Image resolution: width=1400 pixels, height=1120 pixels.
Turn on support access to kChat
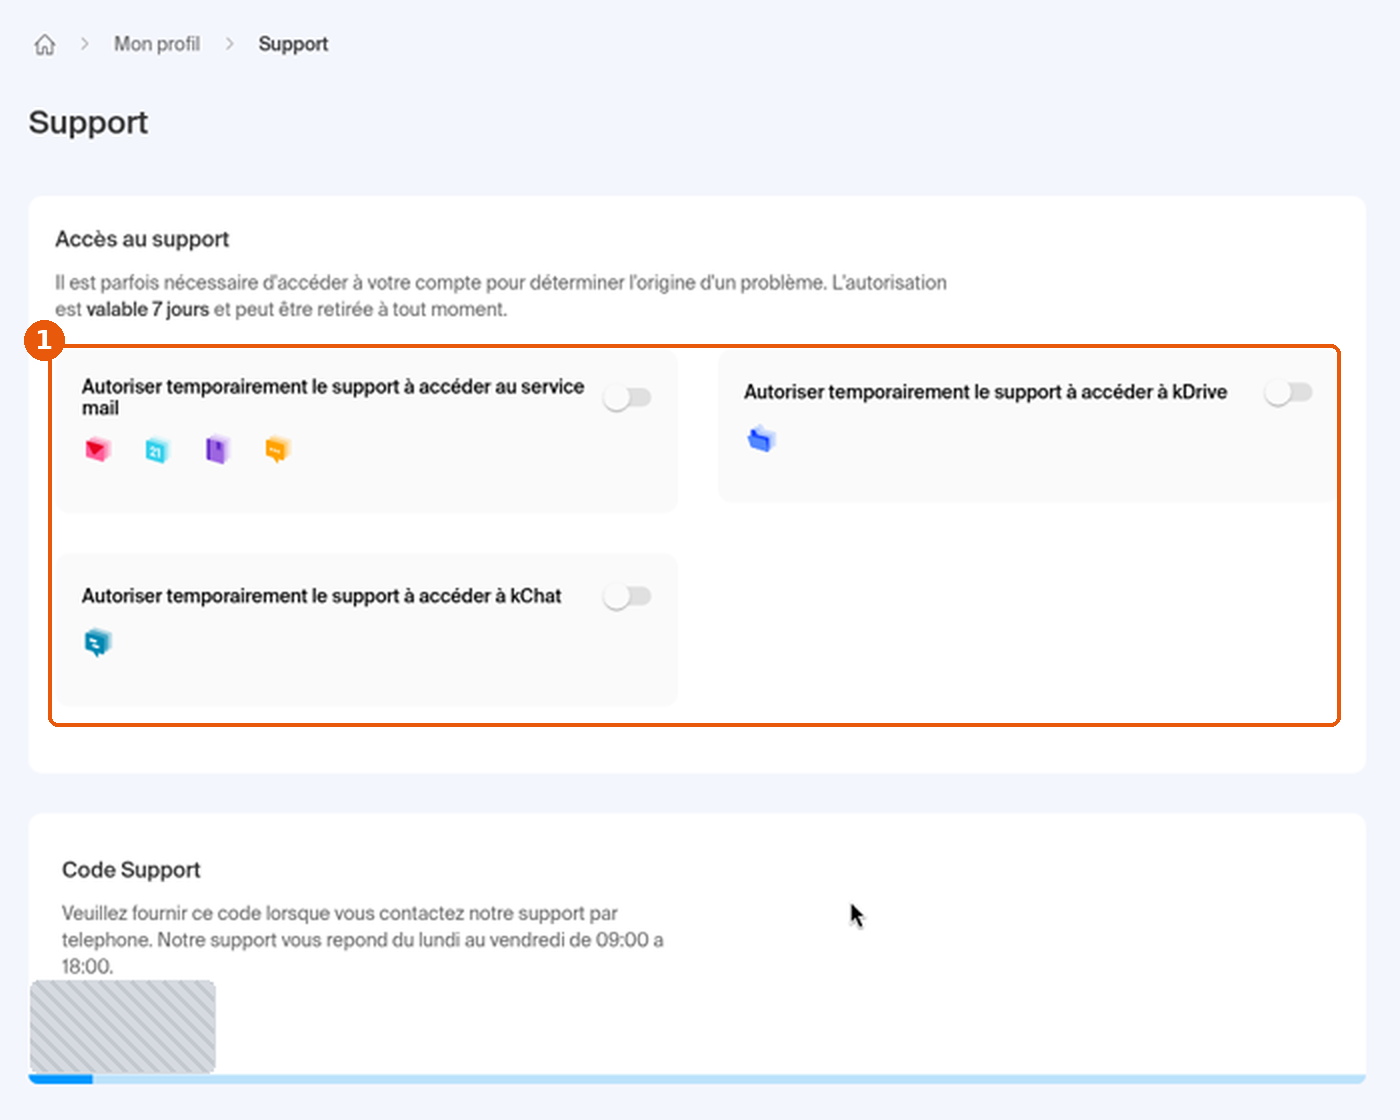pyautogui.click(x=627, y=596)
